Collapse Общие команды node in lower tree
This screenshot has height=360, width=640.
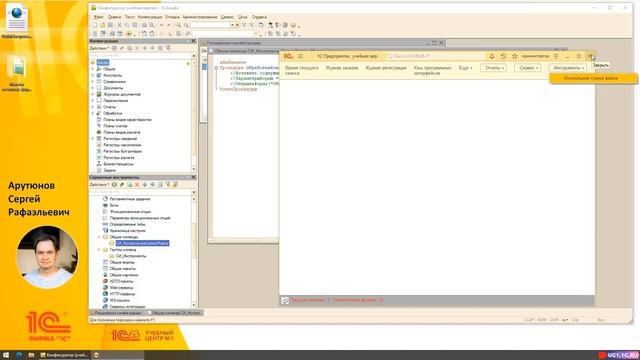pyautogui.click(x=99, y=237)
